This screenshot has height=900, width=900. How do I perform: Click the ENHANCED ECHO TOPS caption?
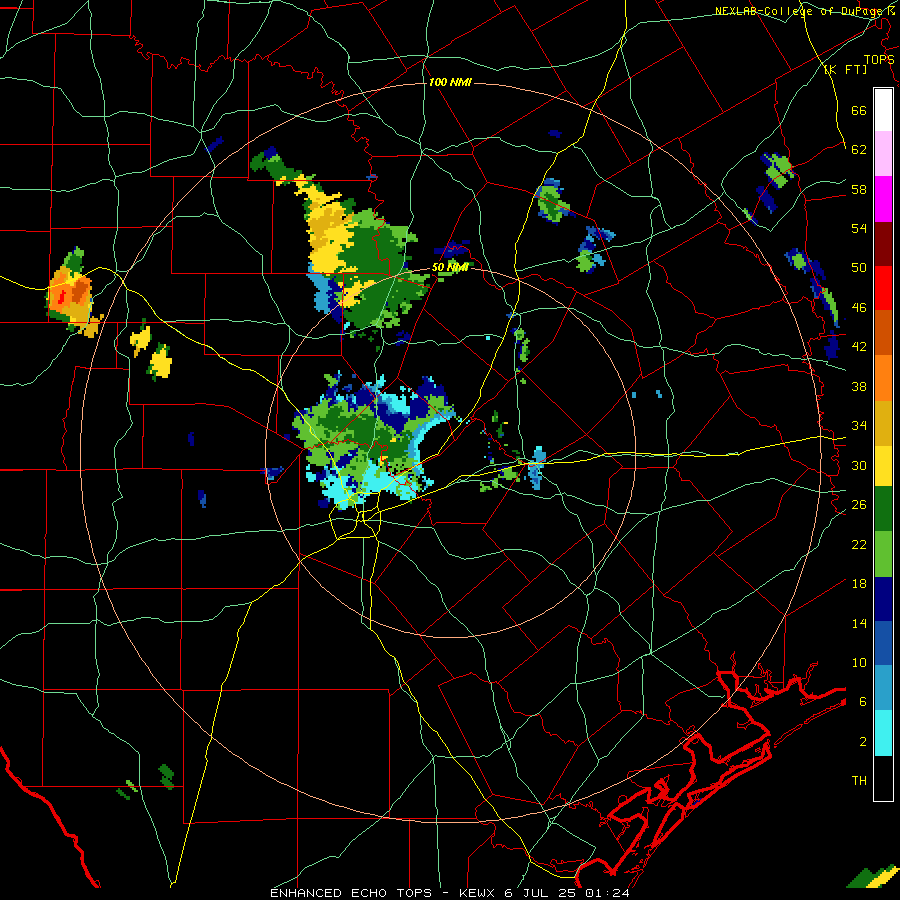pos(450,893)
